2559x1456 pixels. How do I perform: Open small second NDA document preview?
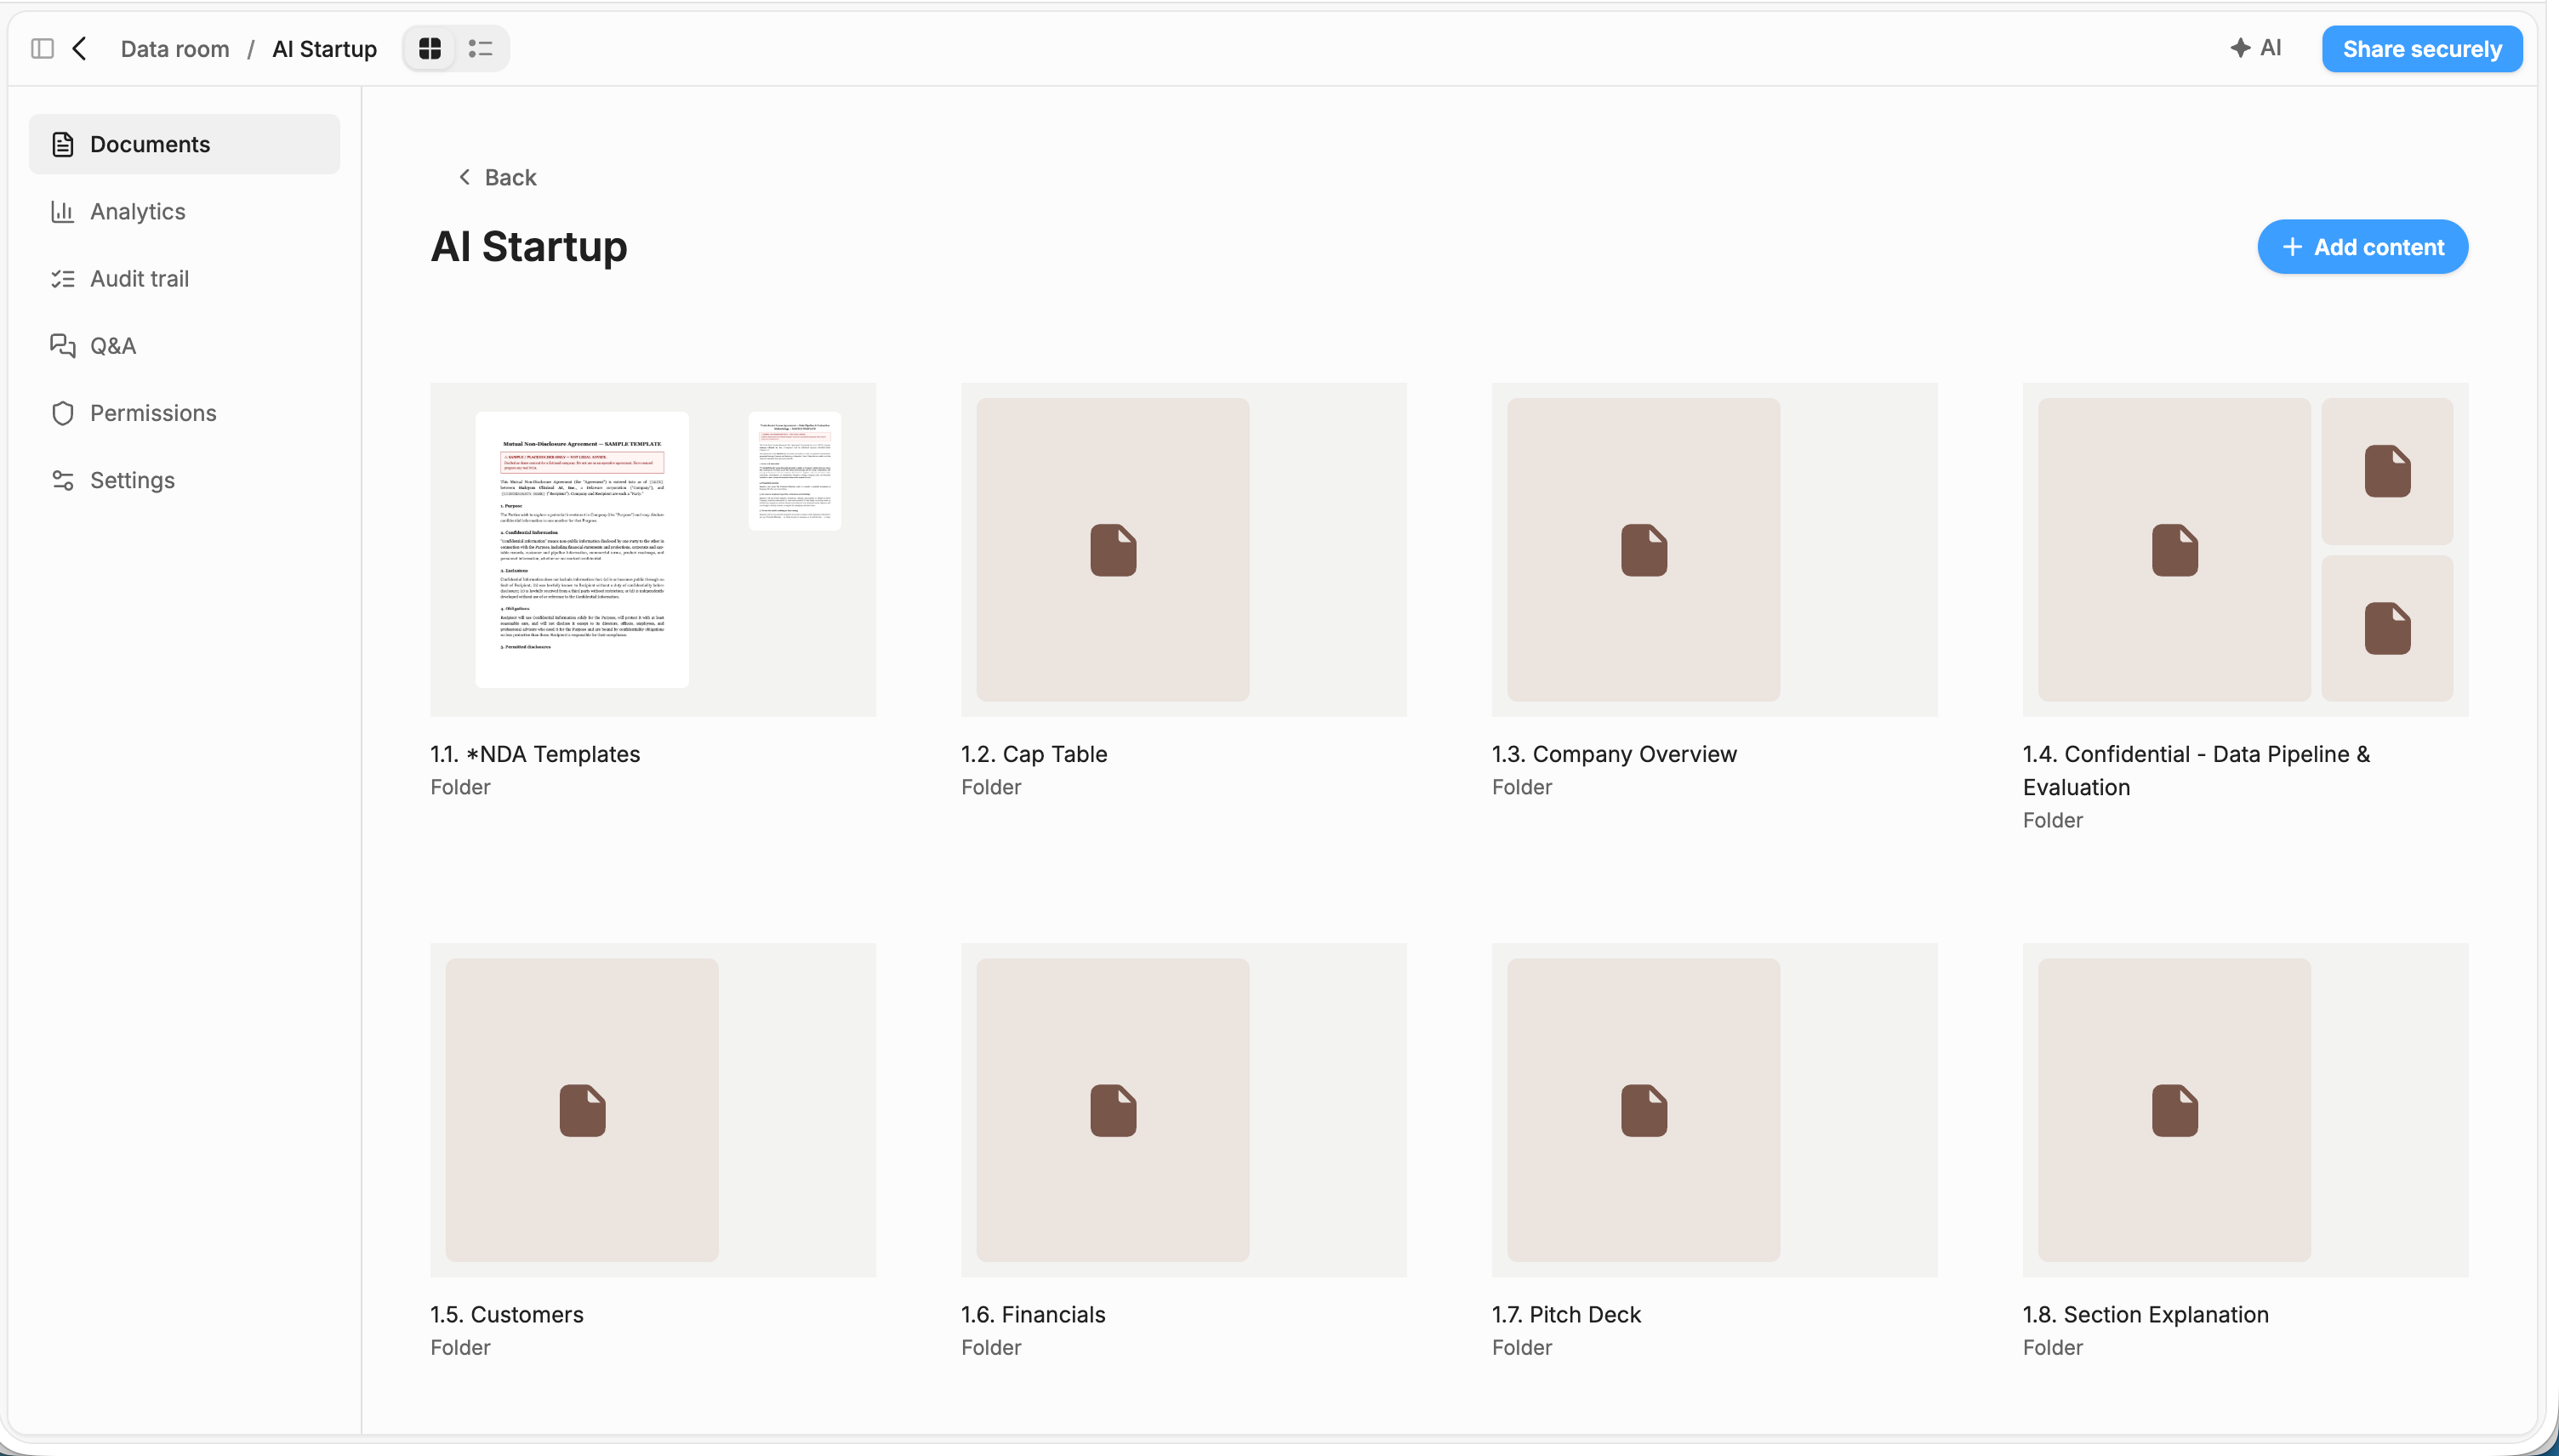794,470
